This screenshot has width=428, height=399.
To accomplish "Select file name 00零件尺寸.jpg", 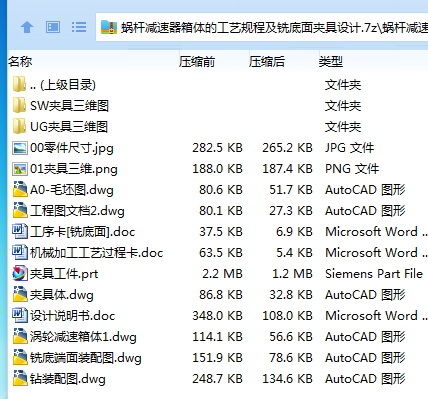I will click(72, 148).
